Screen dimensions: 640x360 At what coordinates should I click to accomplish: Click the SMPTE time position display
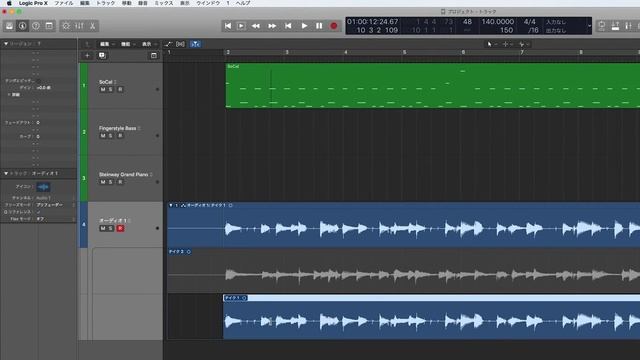click(x=372, y=22)
